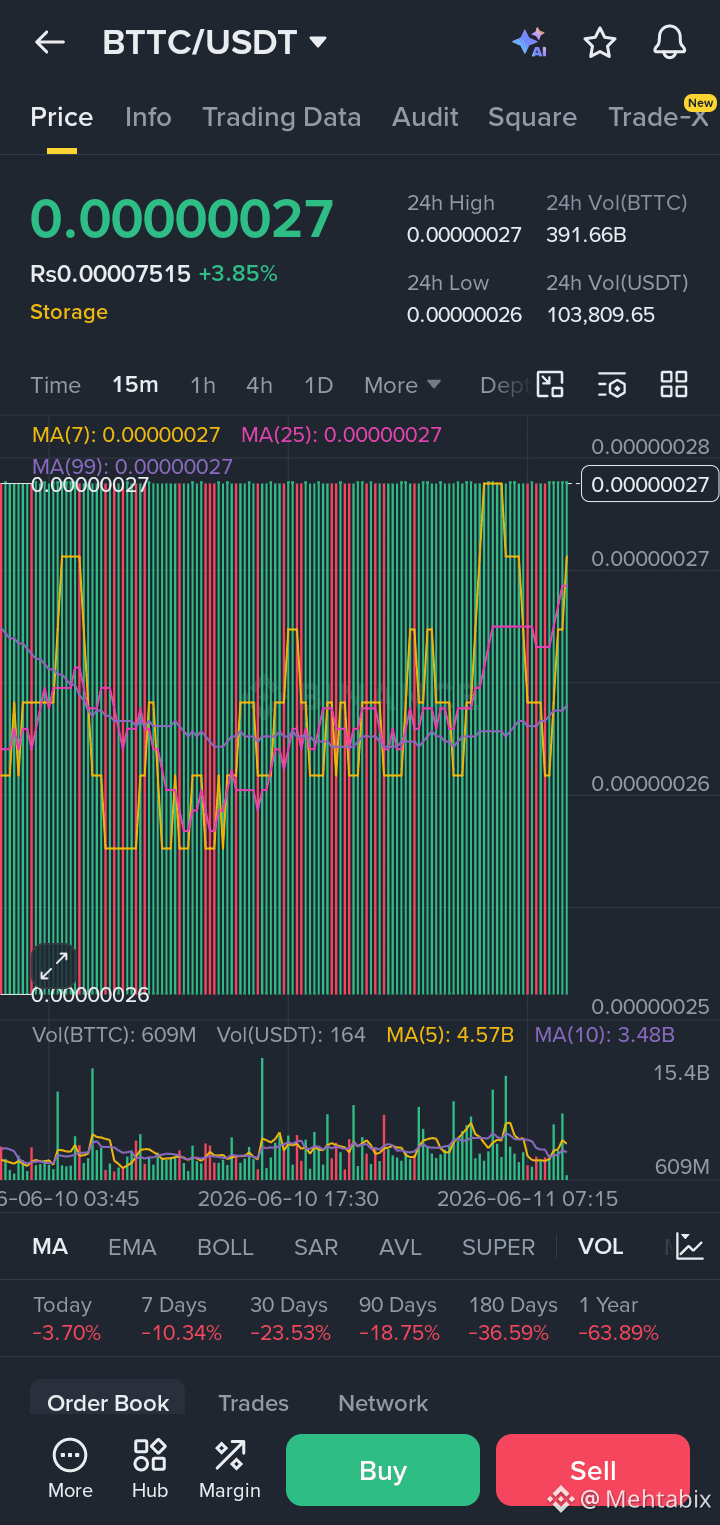Image resolution: width=720 pixels, height=1525 pixels.
Task: Switch to Trades section
Action: click(x=254, y=1403)
